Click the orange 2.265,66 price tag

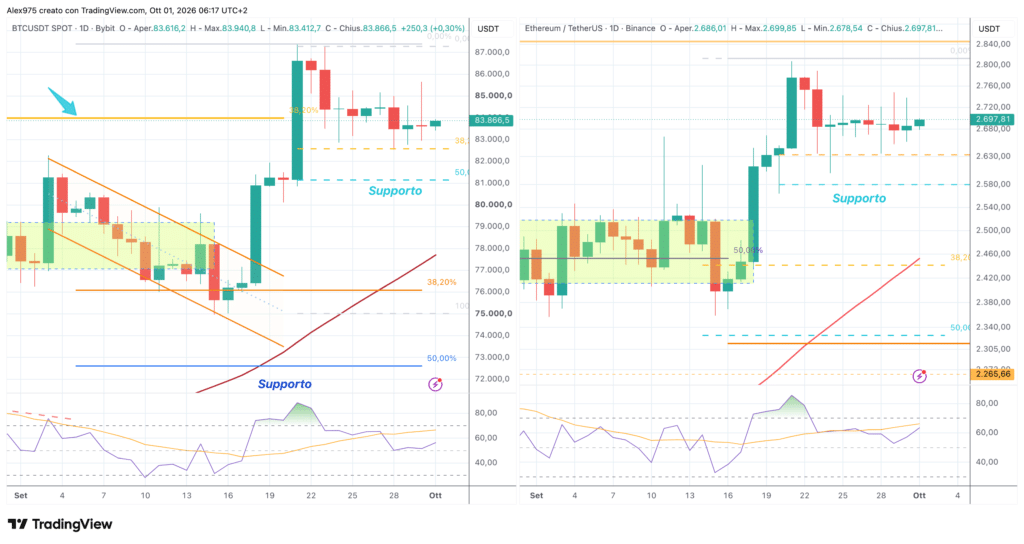[x=993, y=374]
